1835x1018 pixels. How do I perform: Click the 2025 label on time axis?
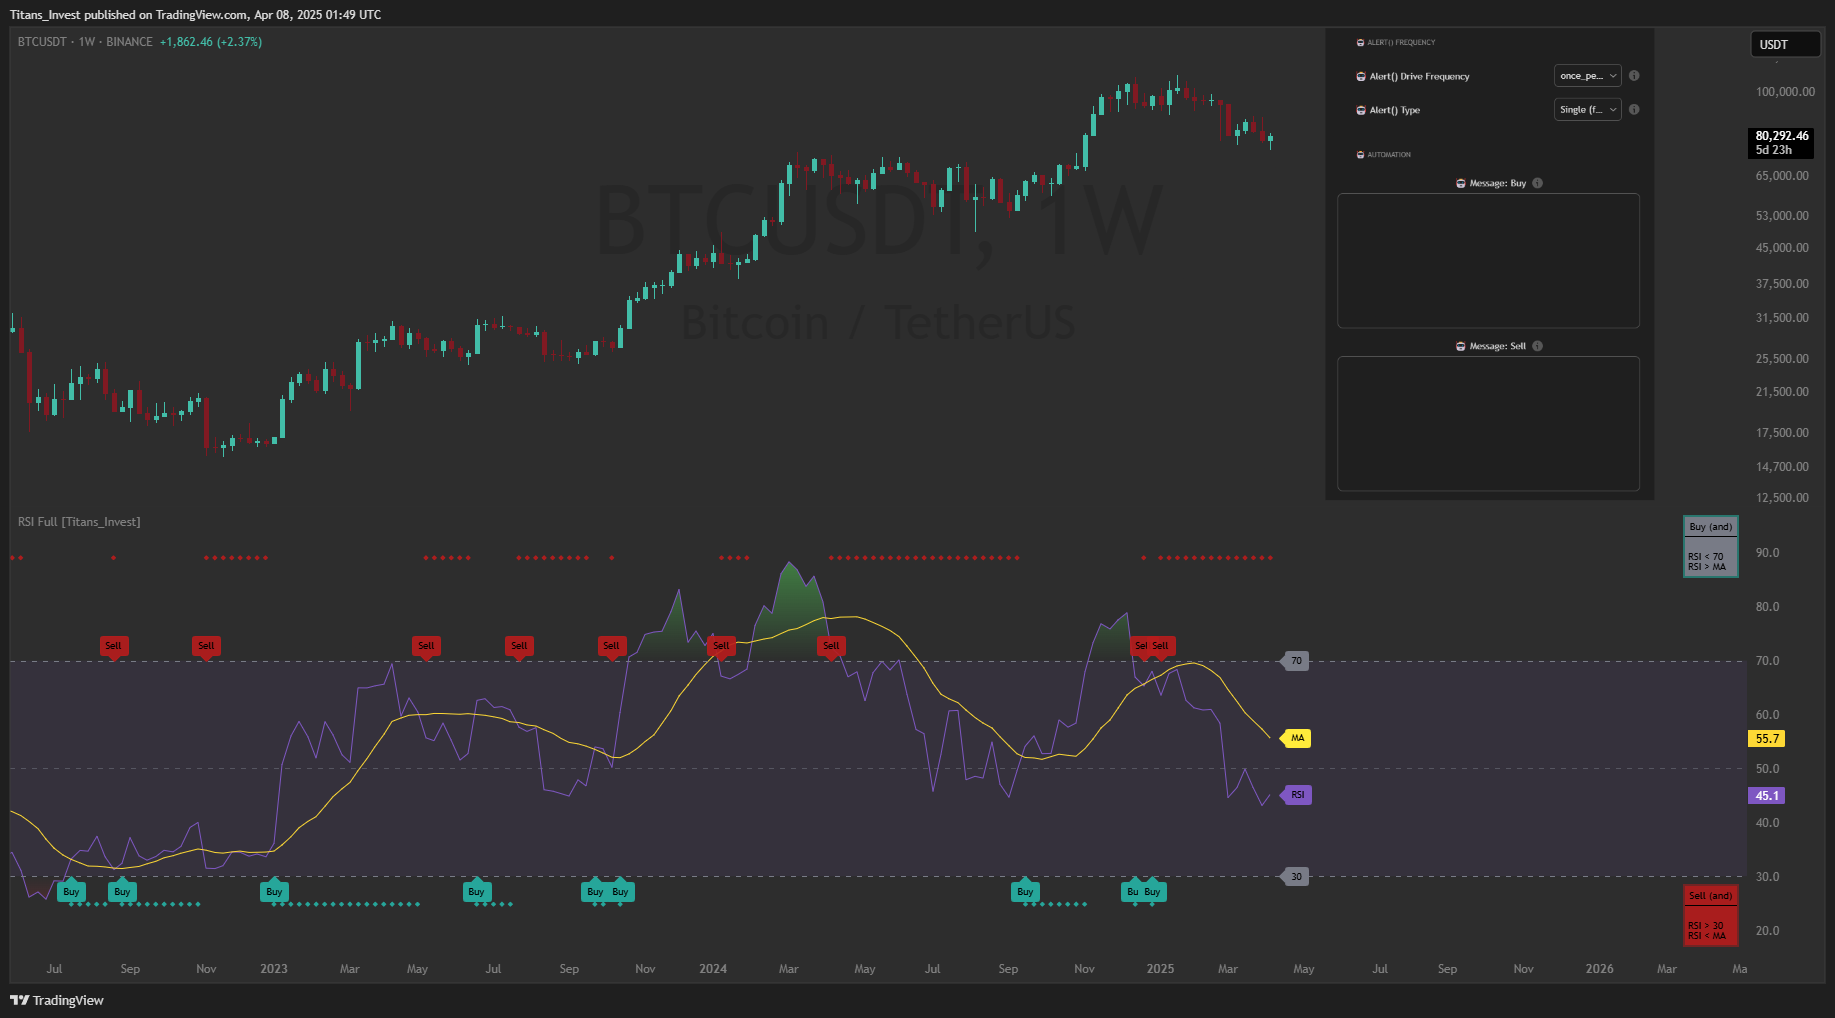(x=1160, y=969)
